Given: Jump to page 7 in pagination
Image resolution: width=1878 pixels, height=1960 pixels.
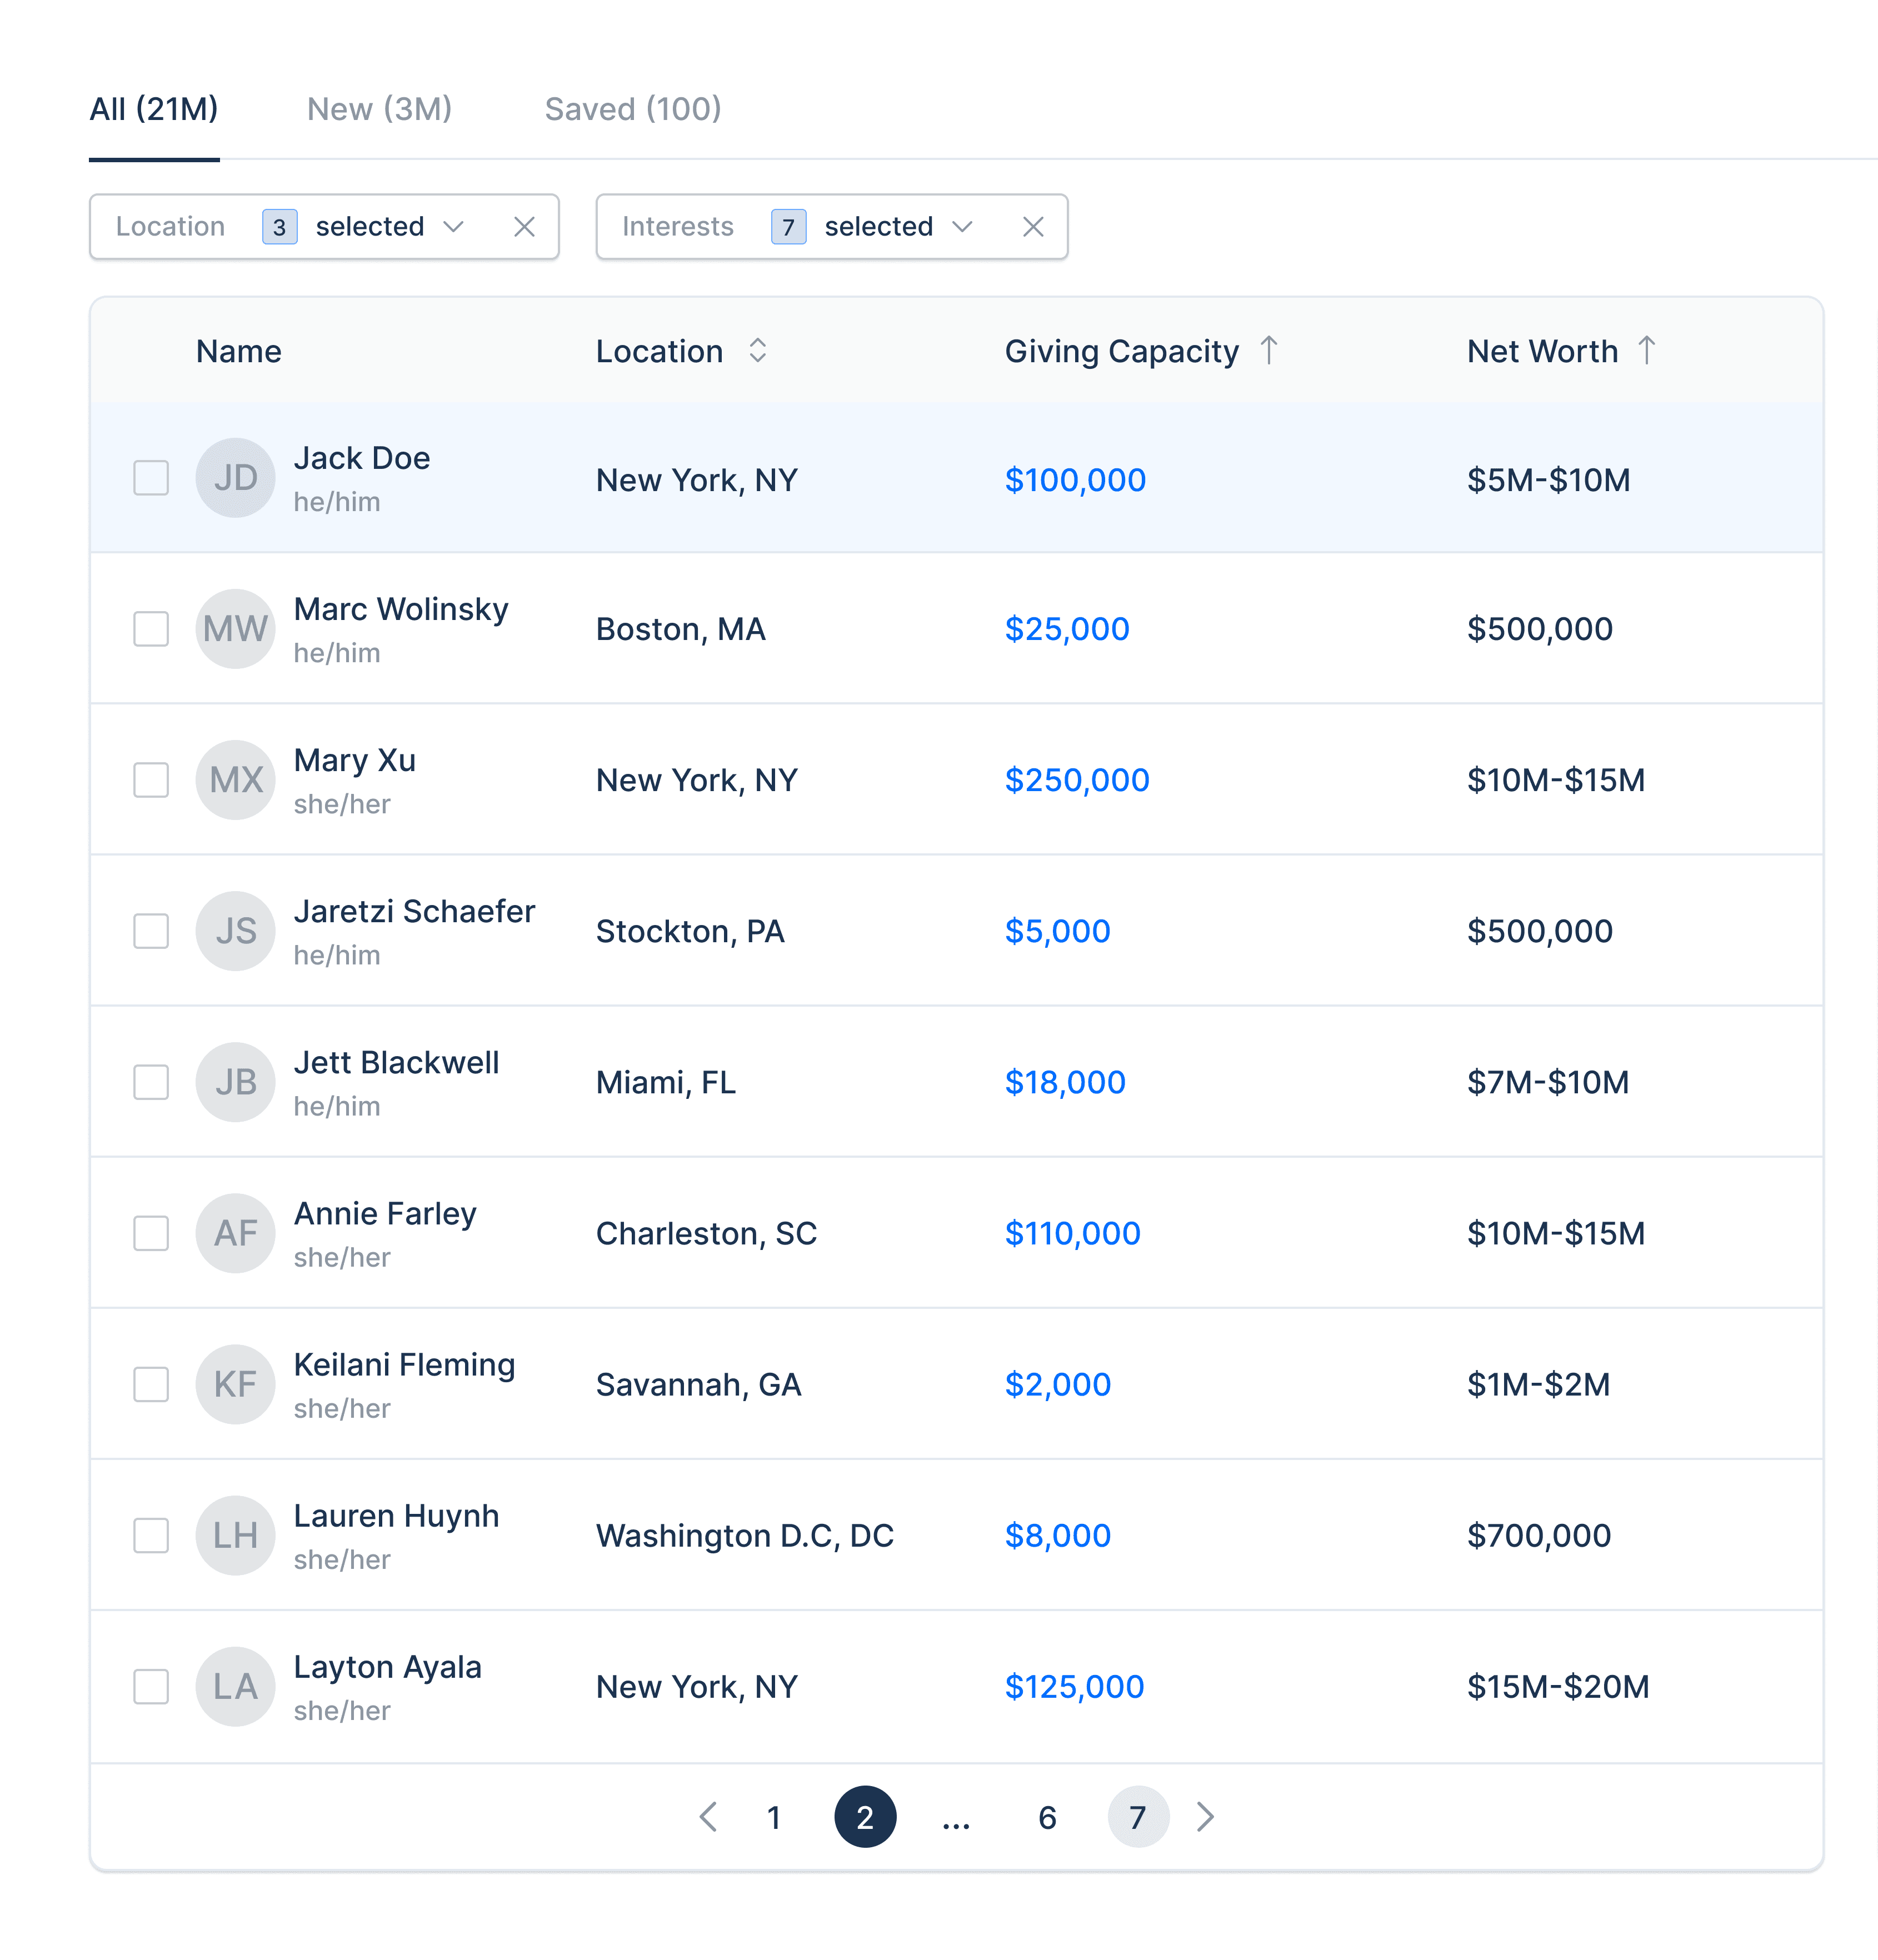Looking at the screenshot, I should pos(1137,1817).
